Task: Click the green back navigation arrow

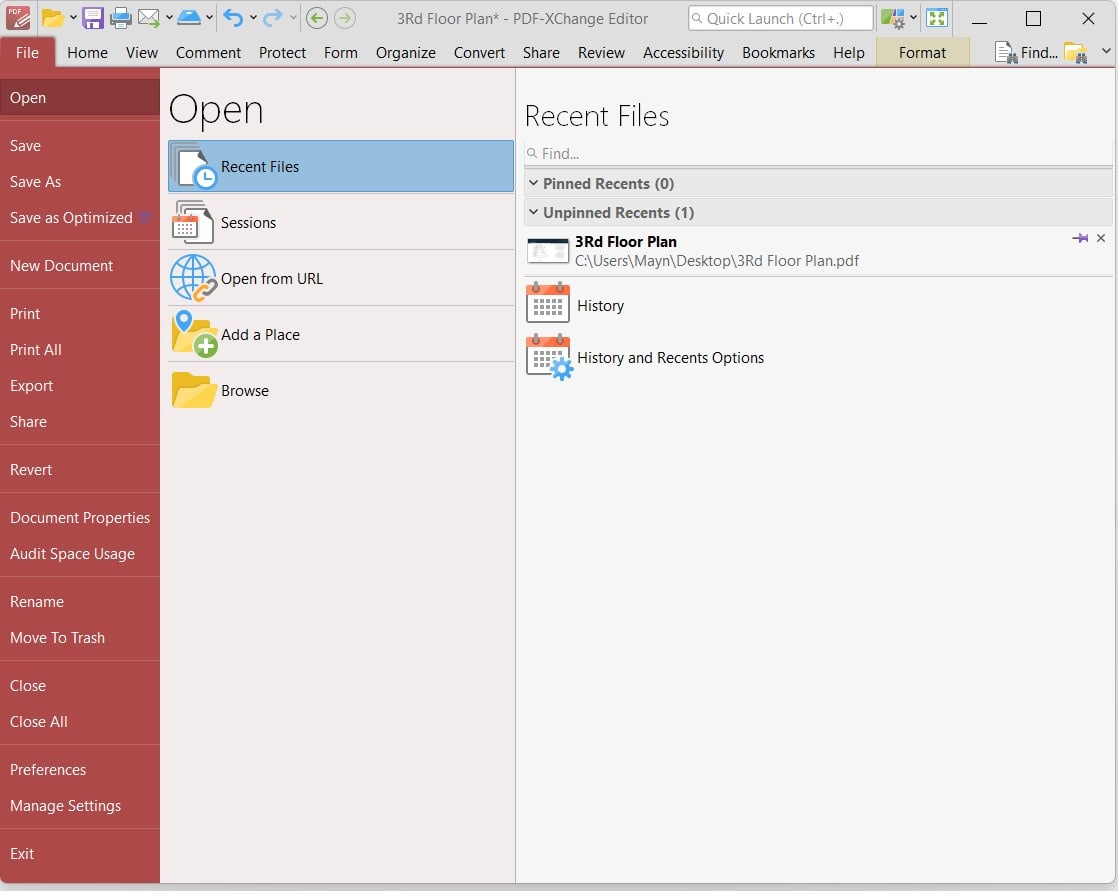Action: pos(317,18)
